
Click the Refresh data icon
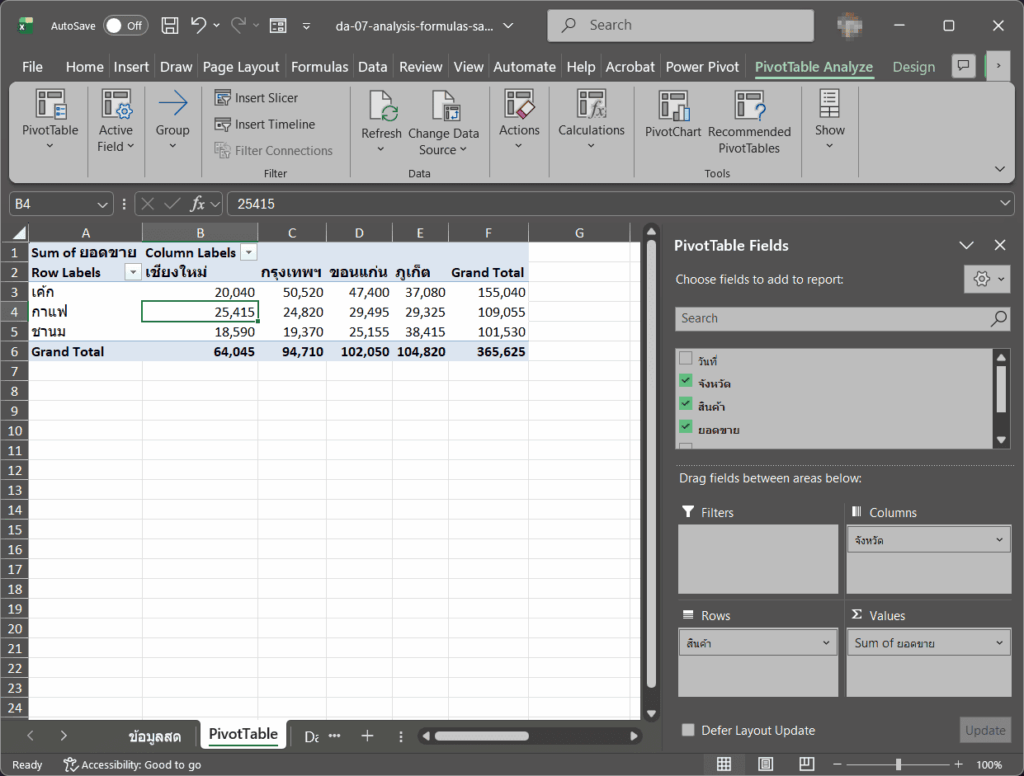point(381,106)
